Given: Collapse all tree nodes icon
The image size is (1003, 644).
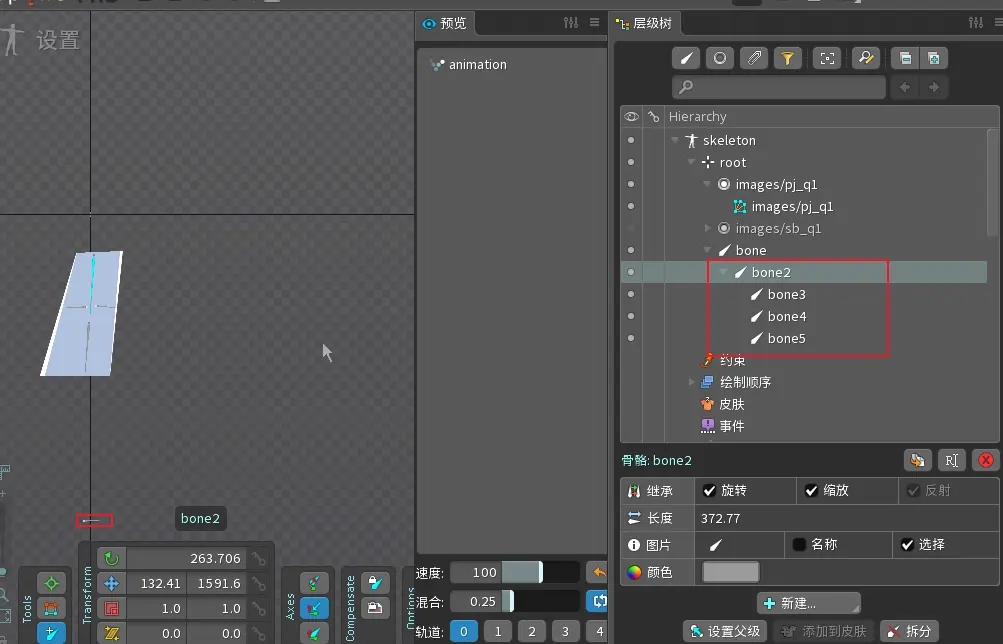Looking at the screenshot, I should point(905,59).
